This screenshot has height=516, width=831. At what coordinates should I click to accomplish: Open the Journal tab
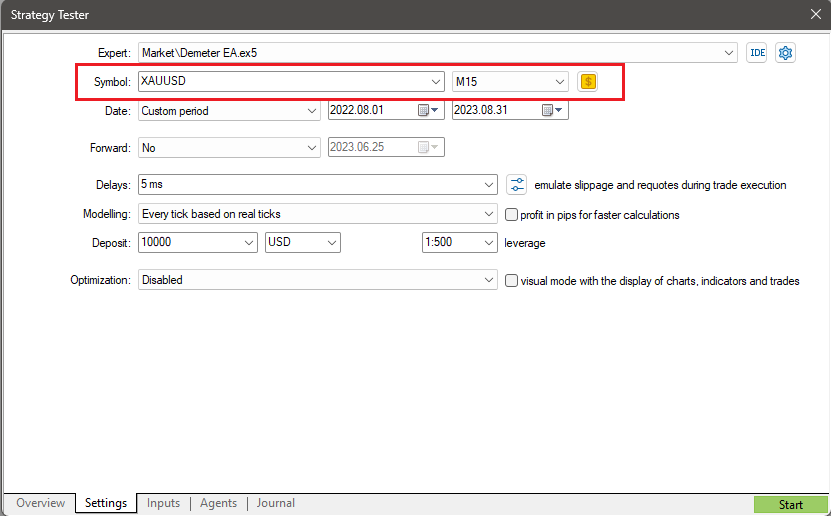pyautogui.click(x=276, y=503)
